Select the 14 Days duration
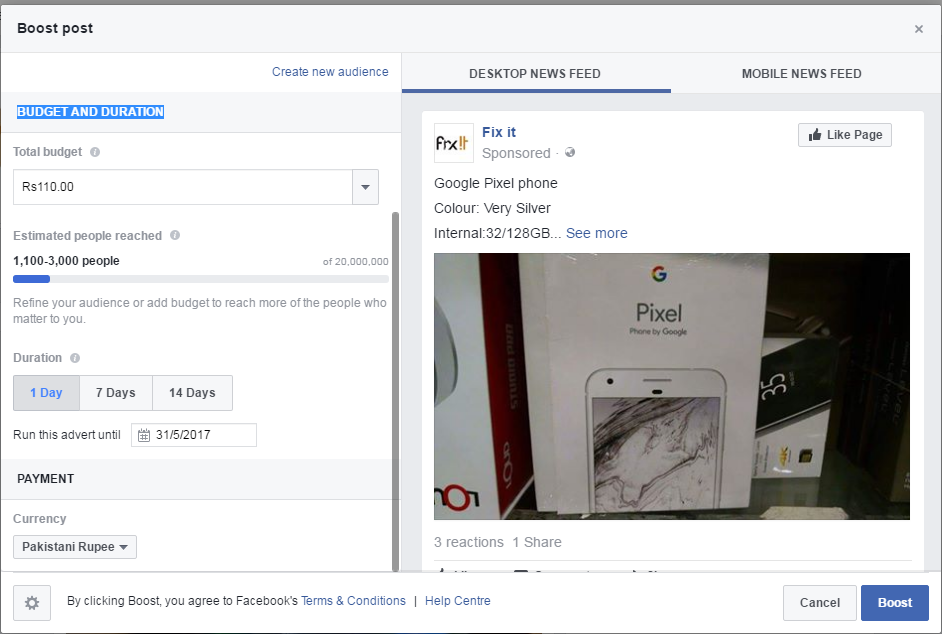This screenshot has width=942, height=634. click(x=192, y=393)
